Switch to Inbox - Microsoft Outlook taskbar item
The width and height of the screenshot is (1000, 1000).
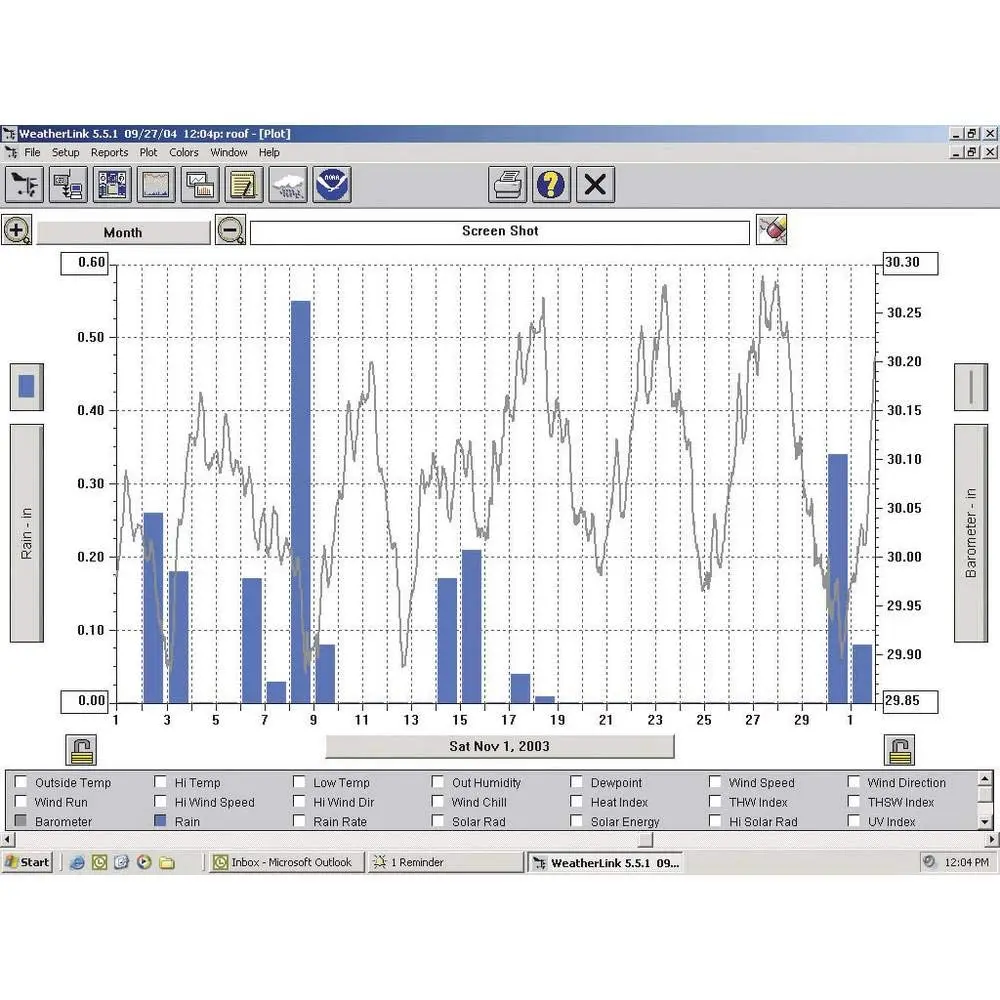click(x=285, y=862)
